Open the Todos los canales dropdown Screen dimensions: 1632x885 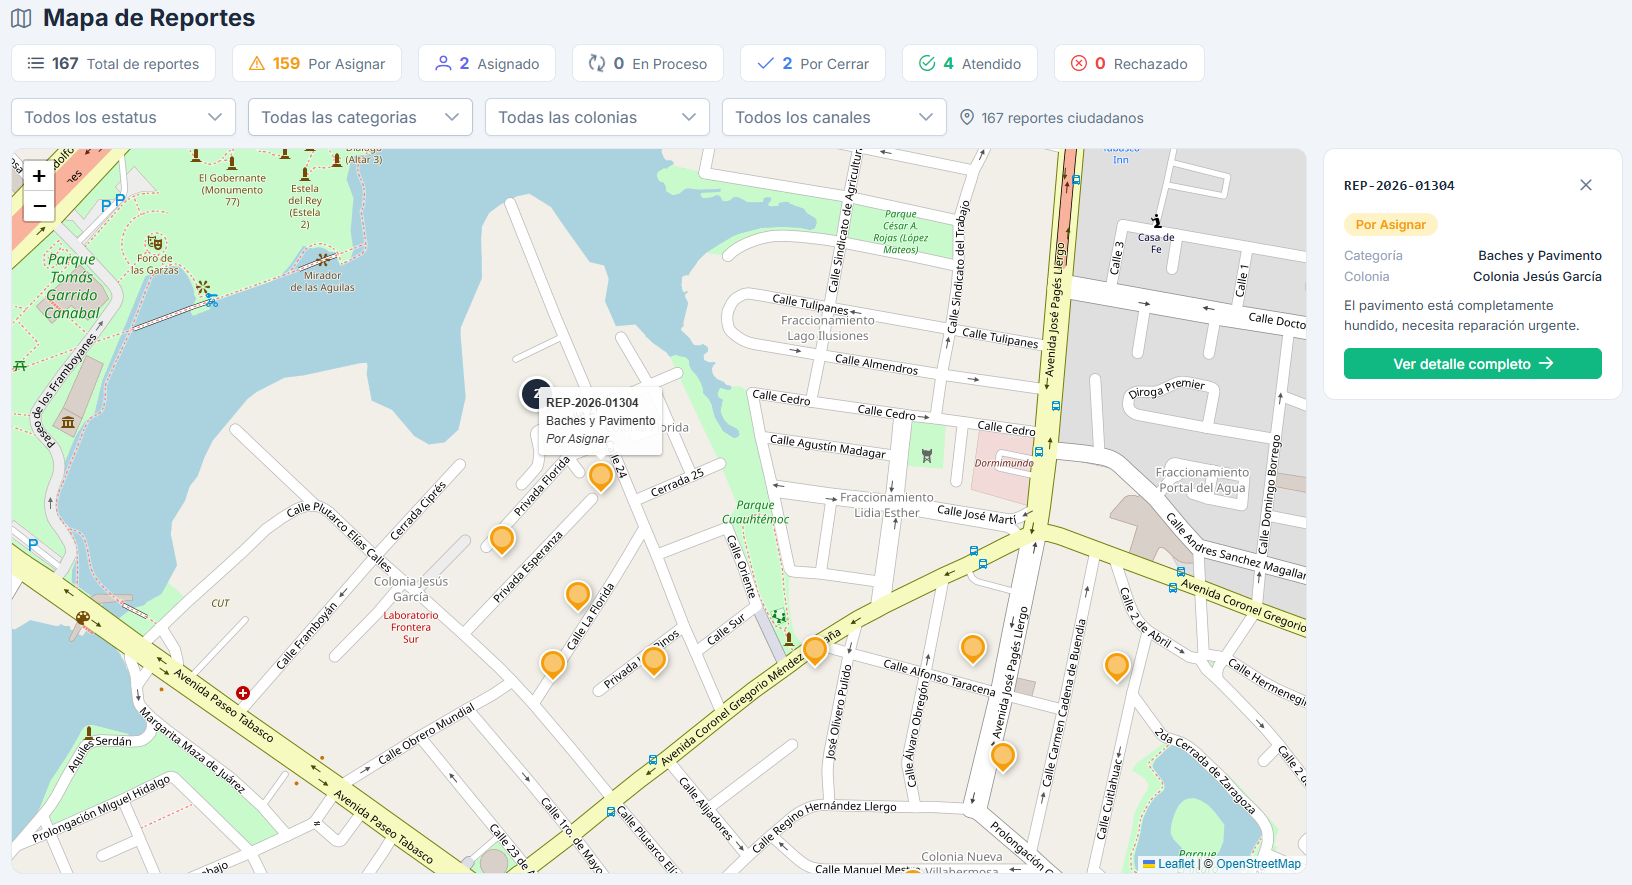(834, 117)
